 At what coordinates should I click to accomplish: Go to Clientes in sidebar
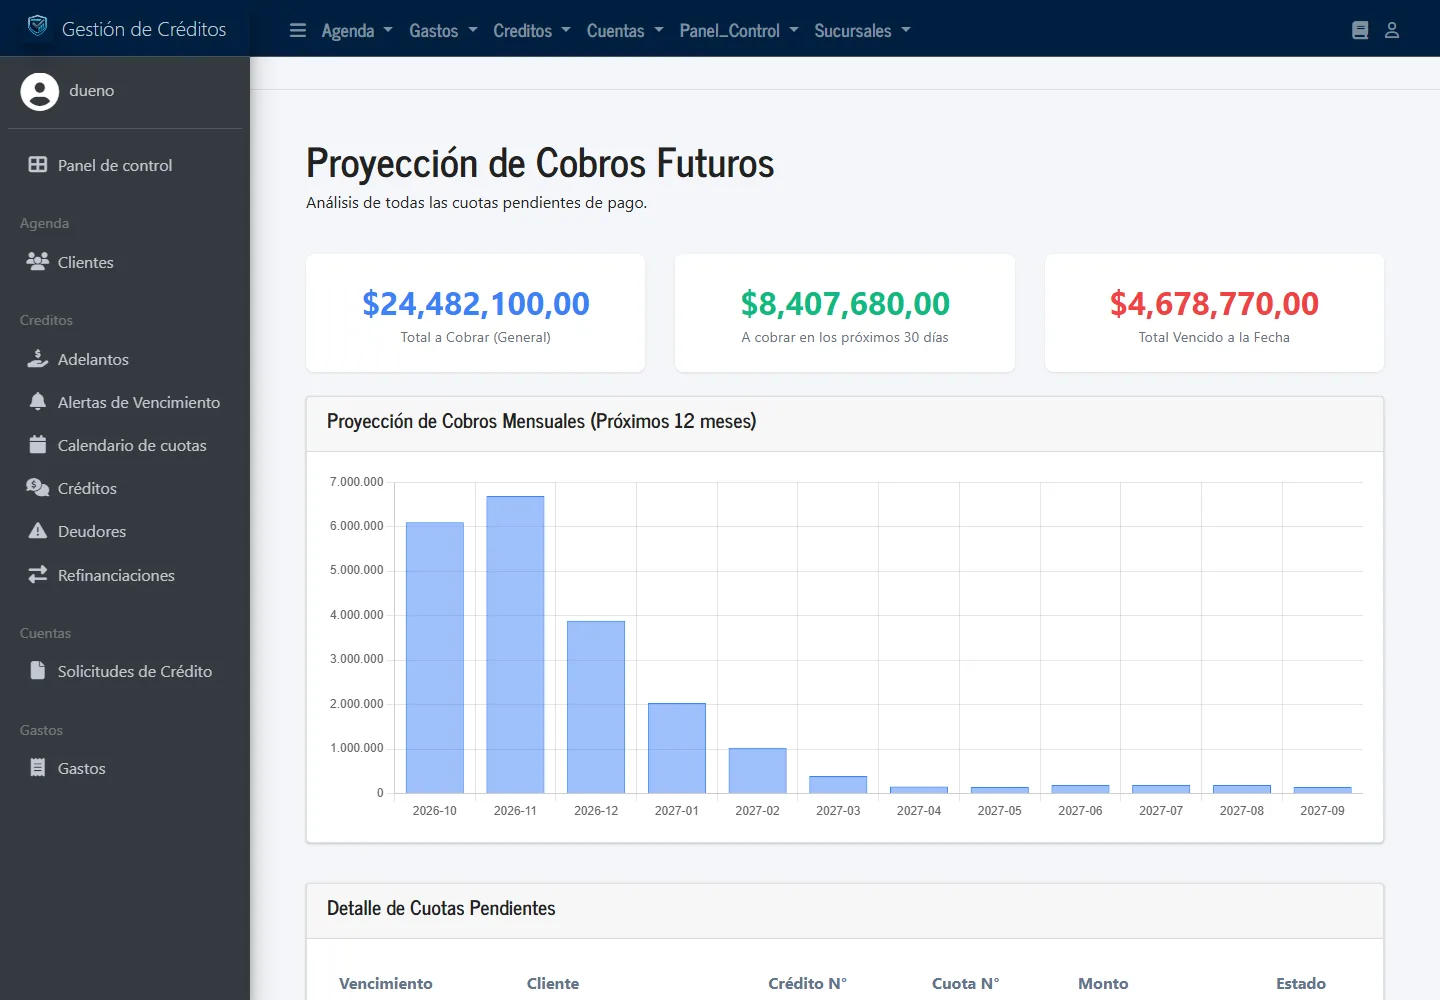pyautogui.click(x=125, y=262)
